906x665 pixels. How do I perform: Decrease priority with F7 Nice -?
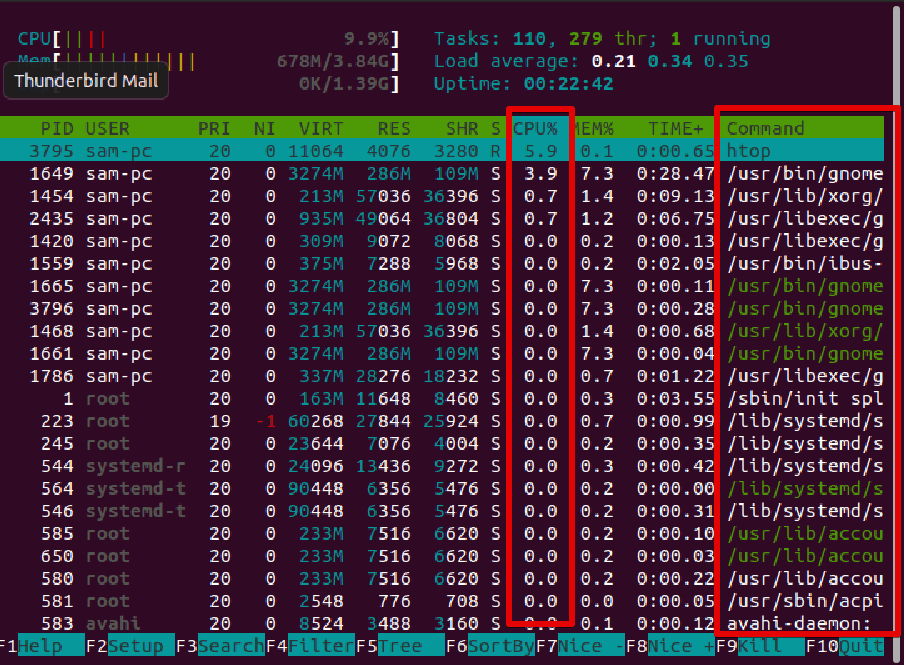(x=581, y=646)
